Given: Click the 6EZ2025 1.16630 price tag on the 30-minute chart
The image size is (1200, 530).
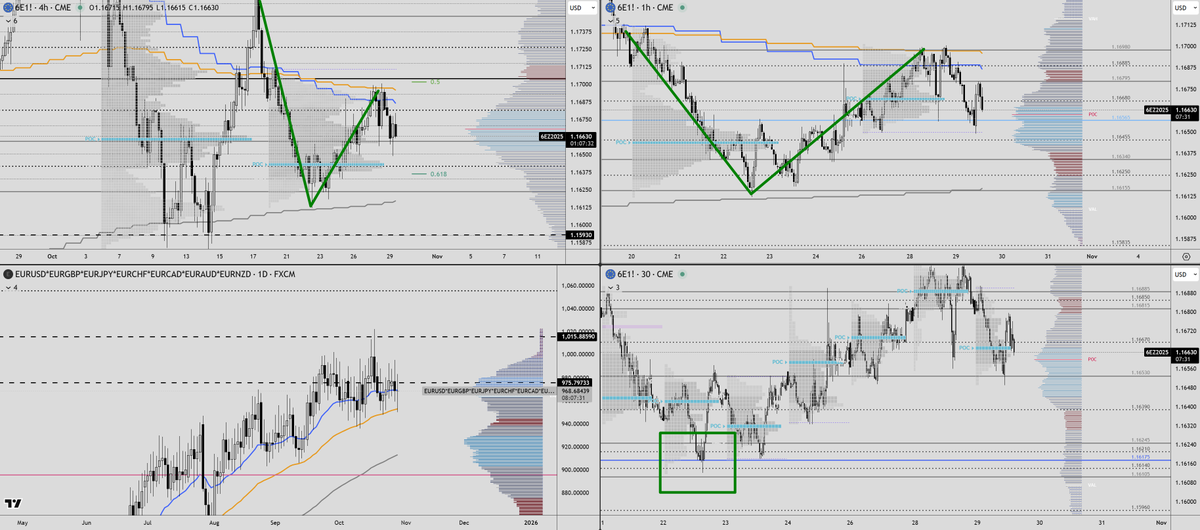Looking at the screenshot, I should [x=1170, y=354].
